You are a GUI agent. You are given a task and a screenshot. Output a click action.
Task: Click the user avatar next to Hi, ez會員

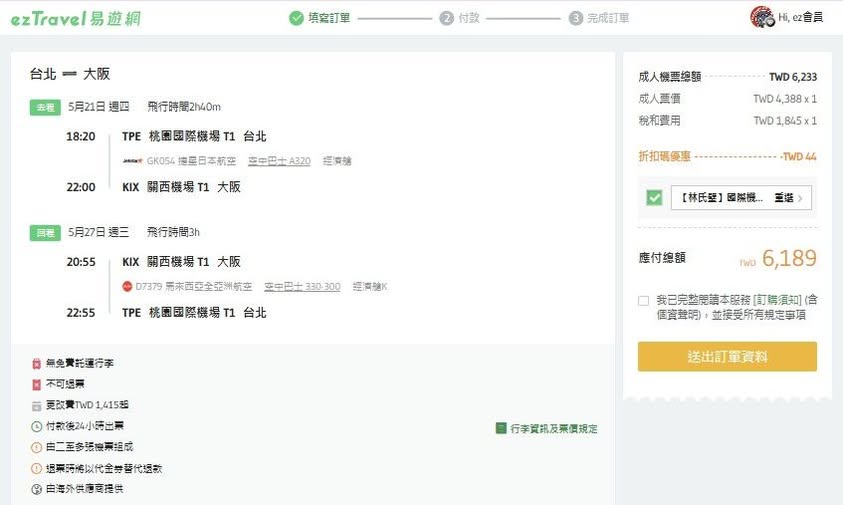pyautogui.click(x=762, y=17)
